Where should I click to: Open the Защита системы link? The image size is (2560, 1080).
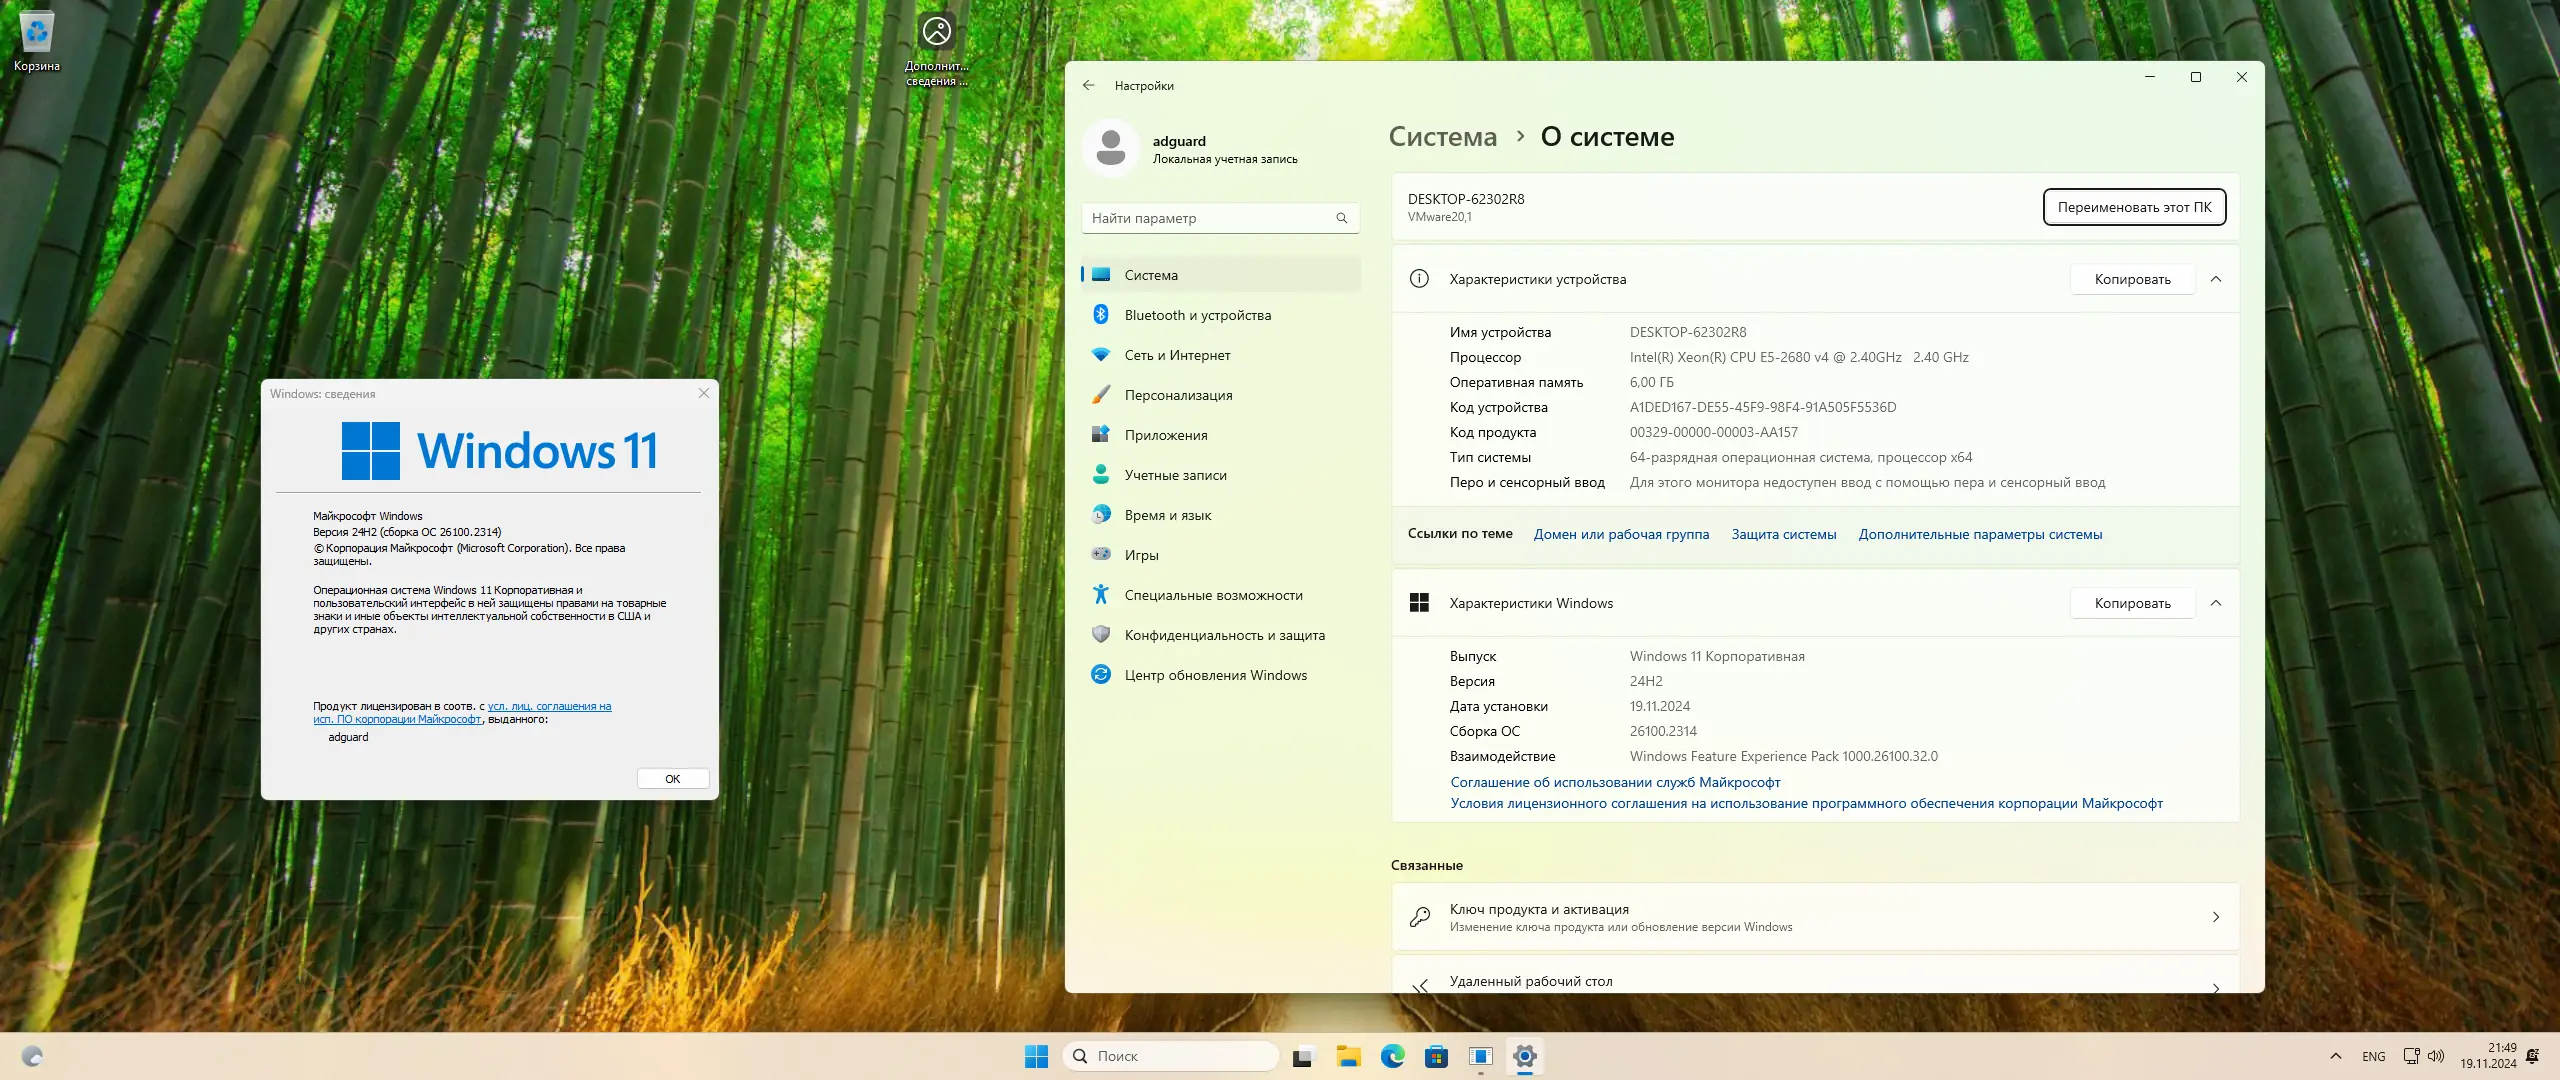point(1783,534)
